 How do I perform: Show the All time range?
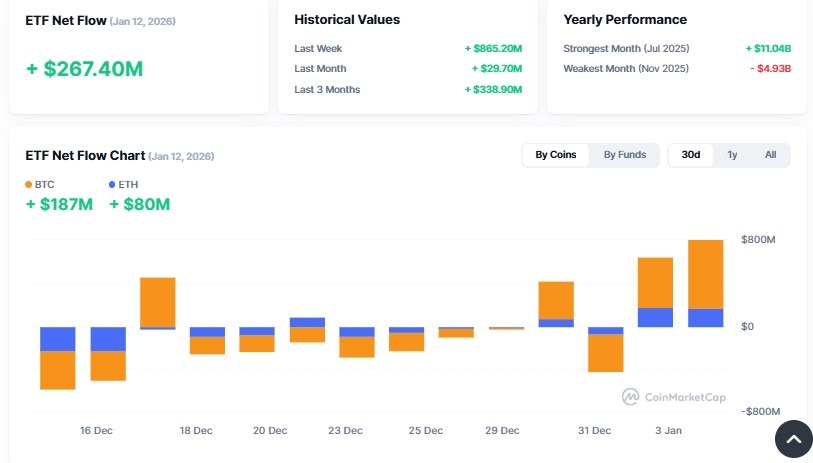[x=770, y=155]
